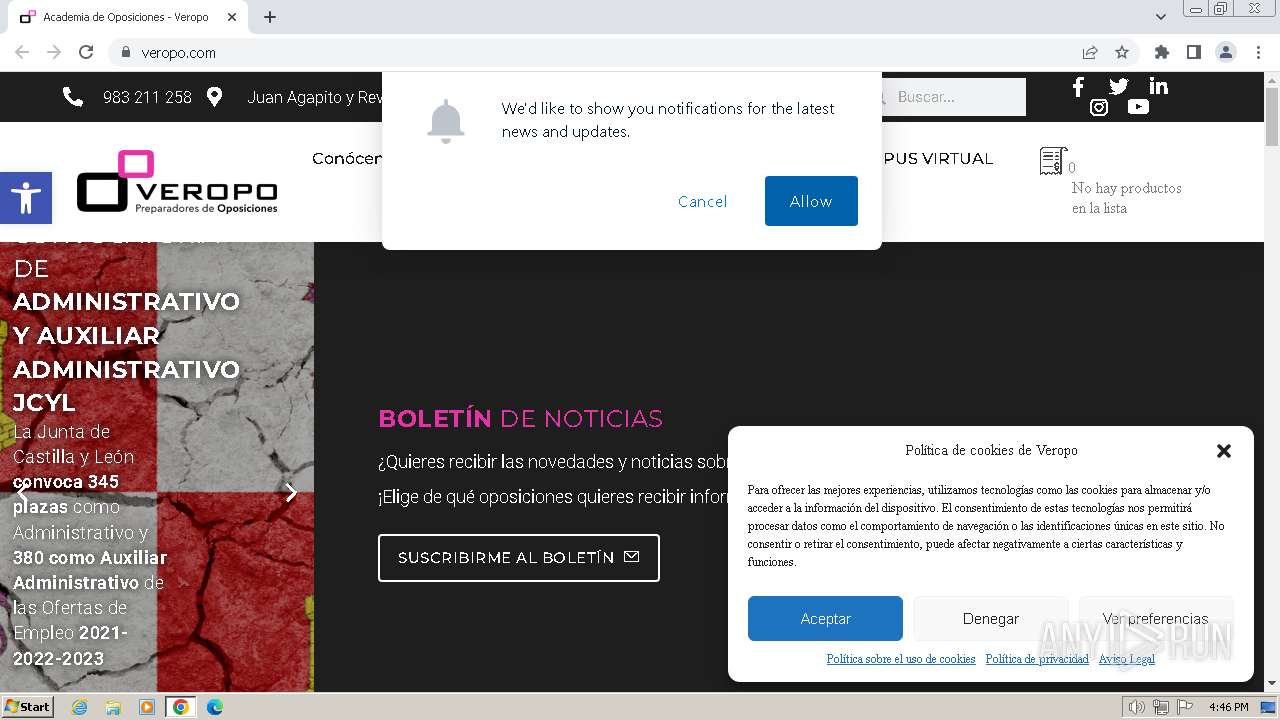Close the Academia de Oposiciones tab

point(232,17)
